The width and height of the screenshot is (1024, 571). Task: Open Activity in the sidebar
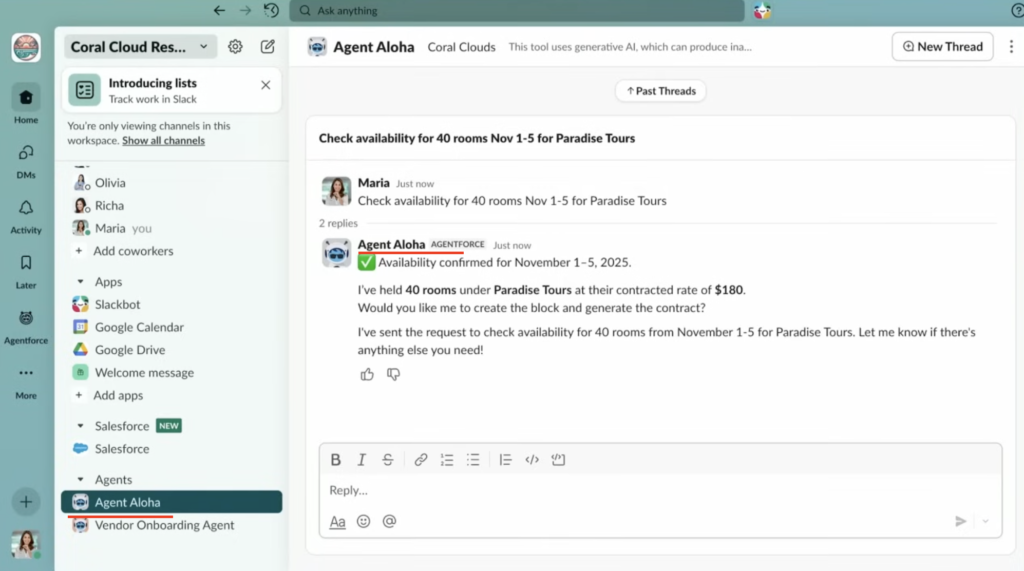point(26,216)
